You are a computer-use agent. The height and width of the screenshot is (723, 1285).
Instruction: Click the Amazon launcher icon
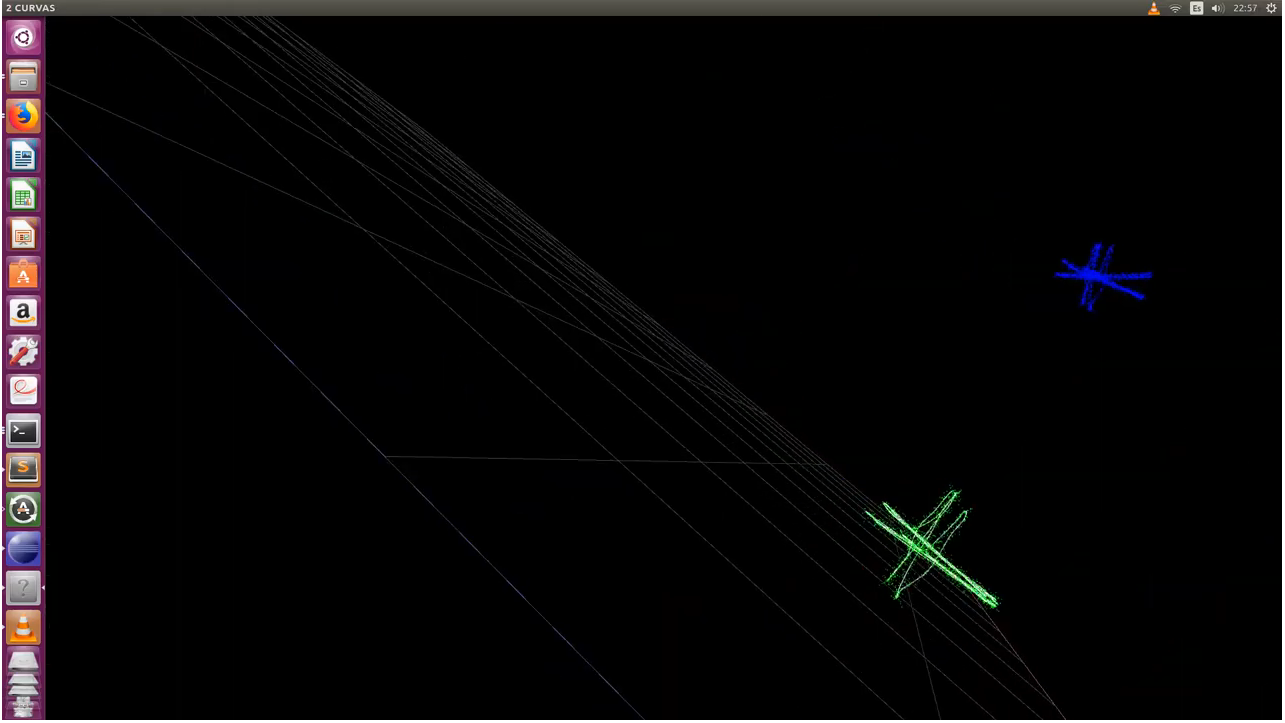pos(23,313)
